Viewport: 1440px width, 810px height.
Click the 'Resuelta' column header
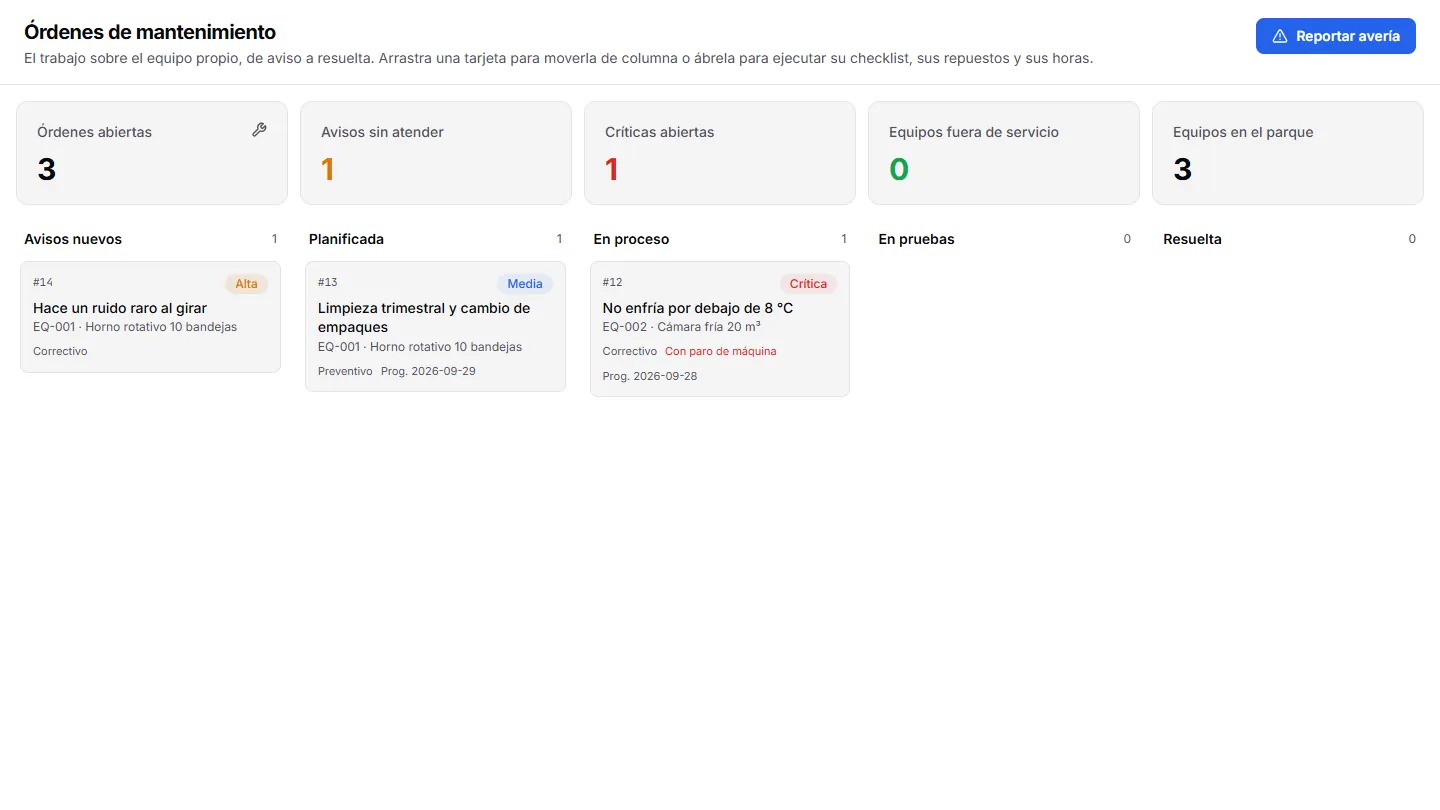click(1192, 239)
